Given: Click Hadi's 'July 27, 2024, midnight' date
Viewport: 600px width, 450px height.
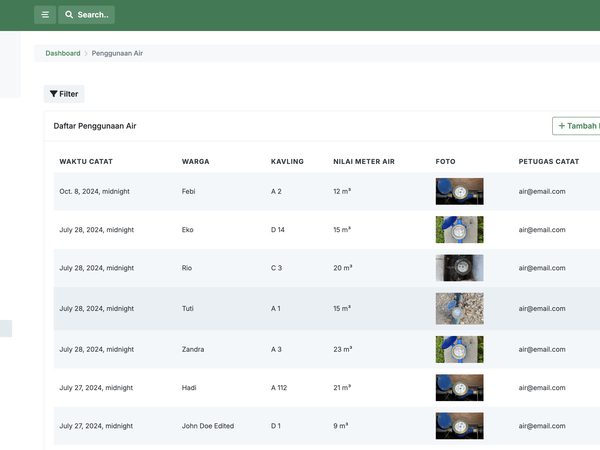Looking at the screenshot, I should point(96,388).
